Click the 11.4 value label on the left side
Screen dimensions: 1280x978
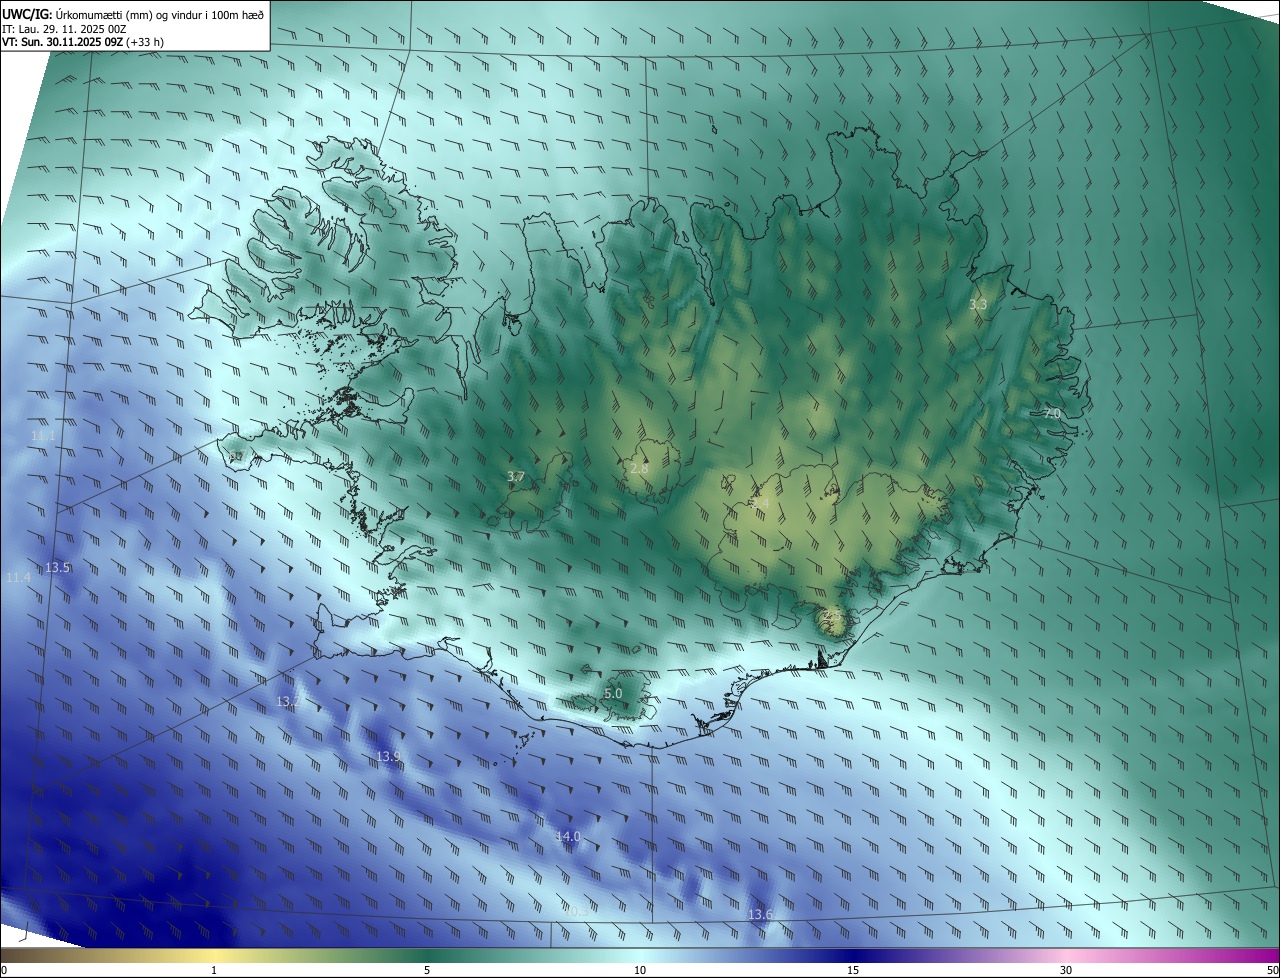[18, 578]
